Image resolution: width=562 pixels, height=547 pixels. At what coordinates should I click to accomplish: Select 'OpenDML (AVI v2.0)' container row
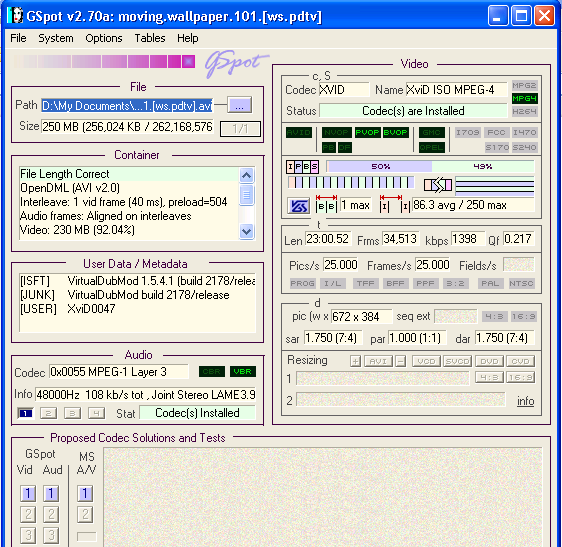(129, 188)
